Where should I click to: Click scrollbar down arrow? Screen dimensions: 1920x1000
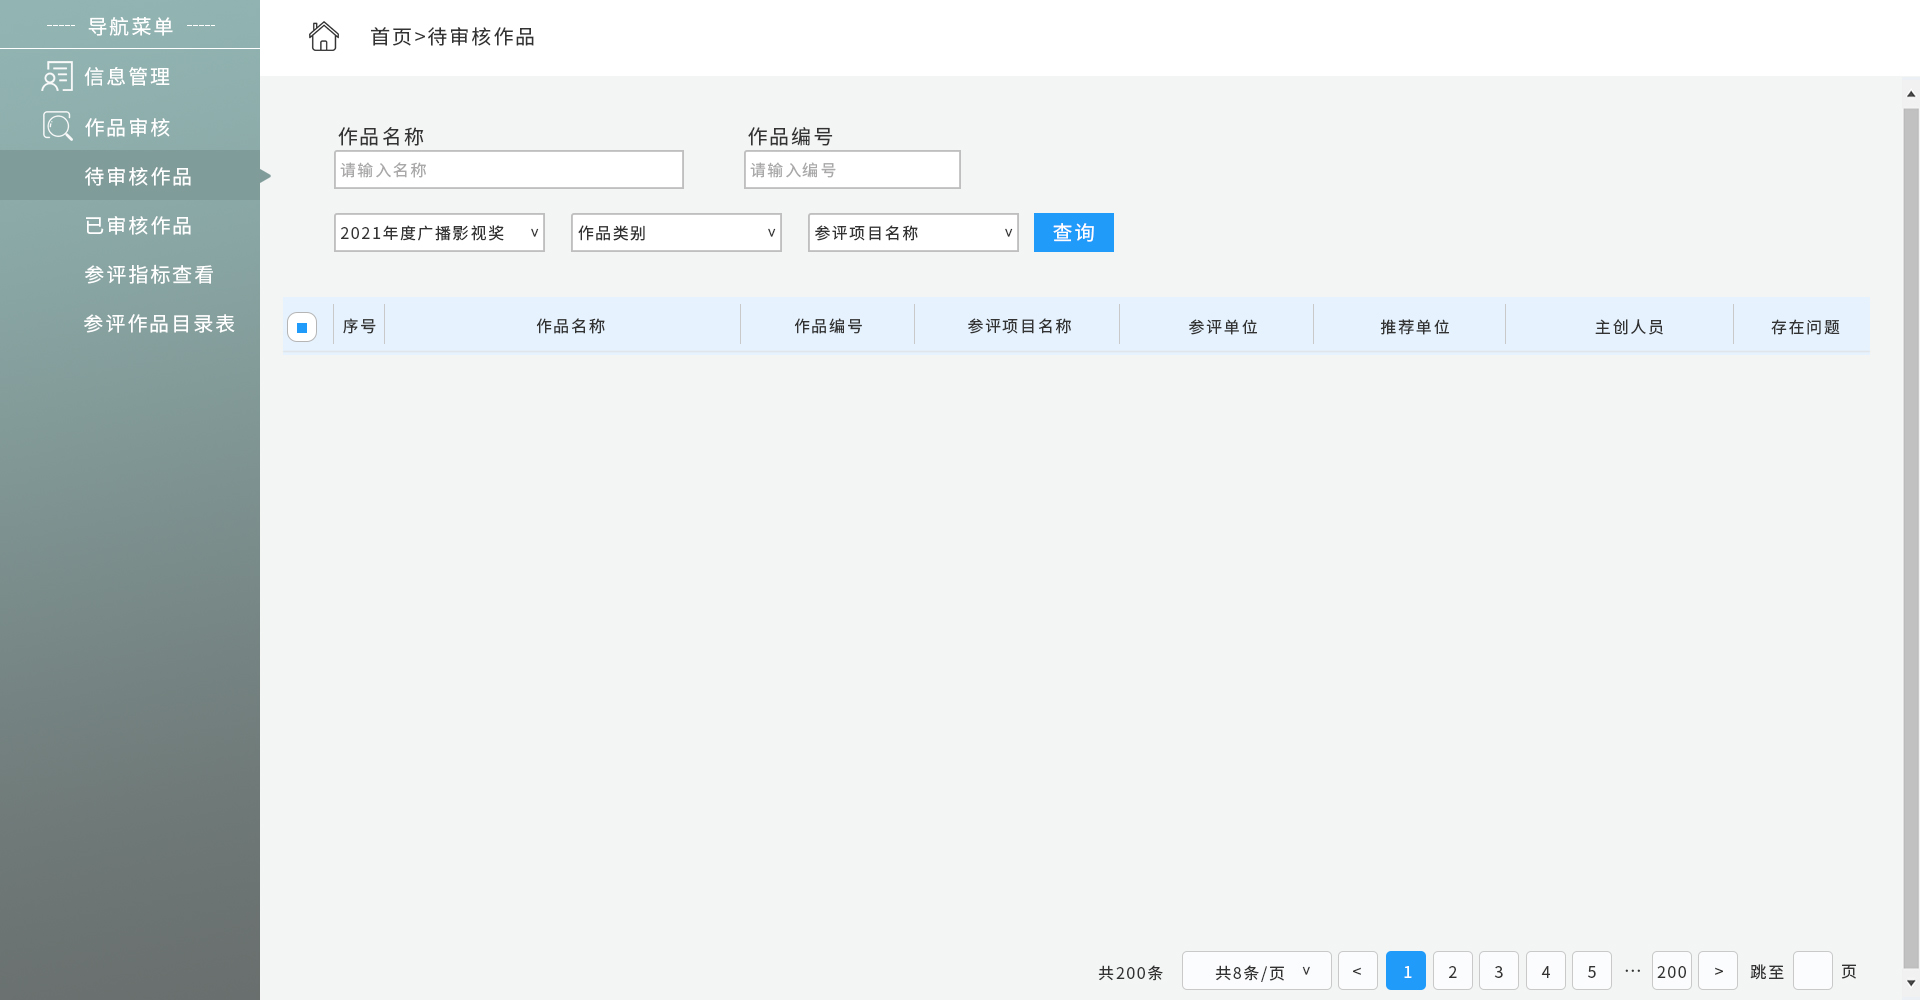tap(1911, 983)
